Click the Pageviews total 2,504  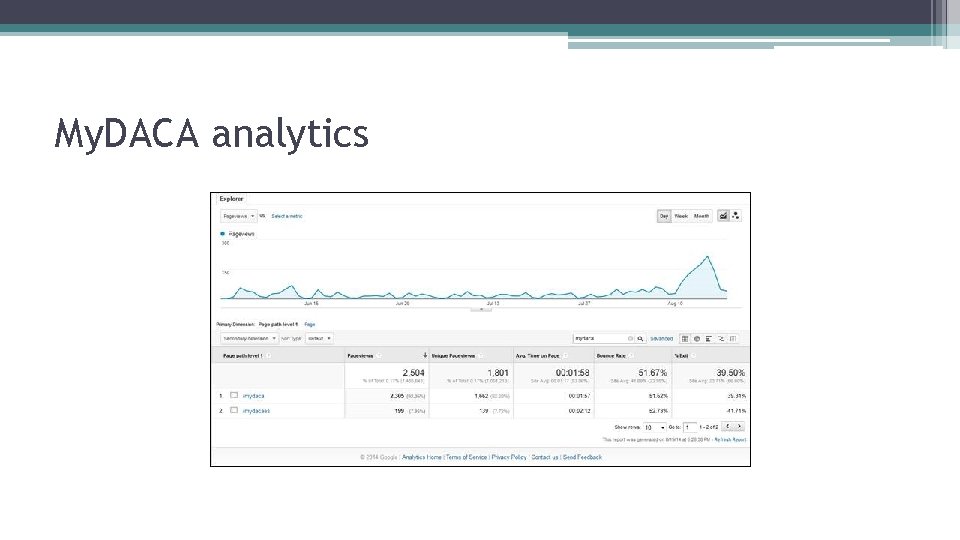[413, 373]
